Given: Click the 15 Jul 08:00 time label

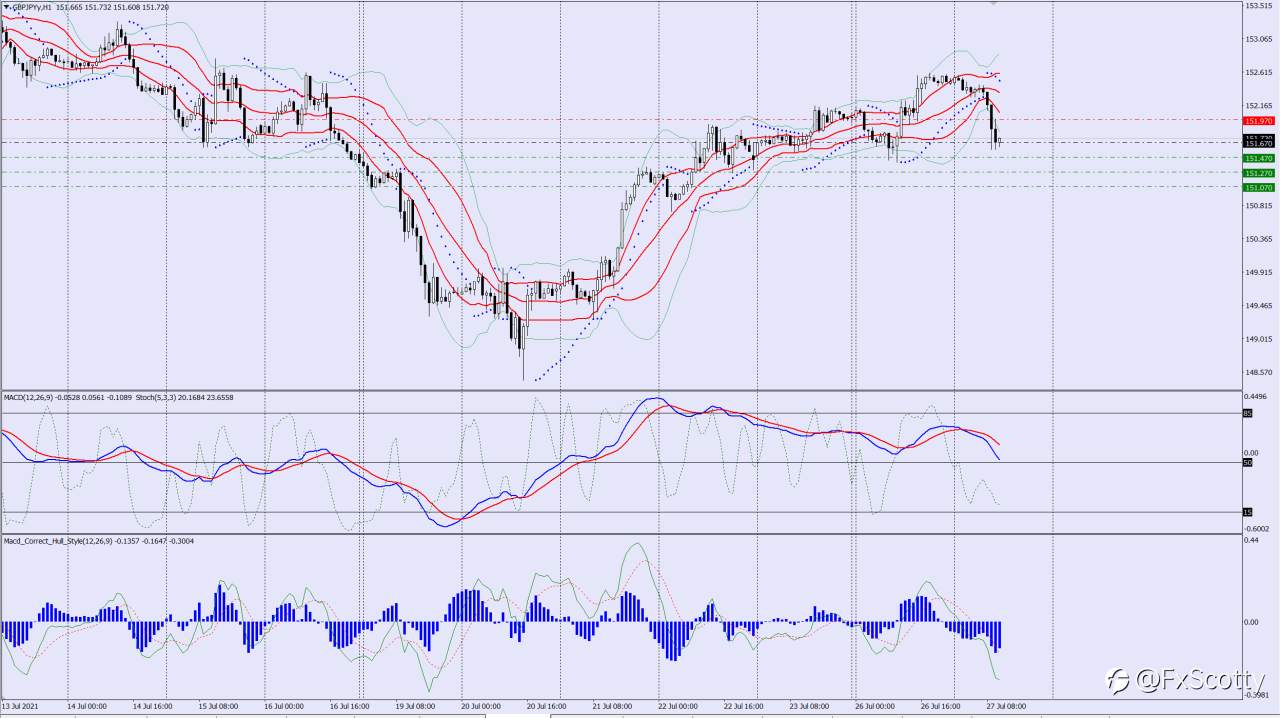Looking at the screenshot, I should click(218, 705).
